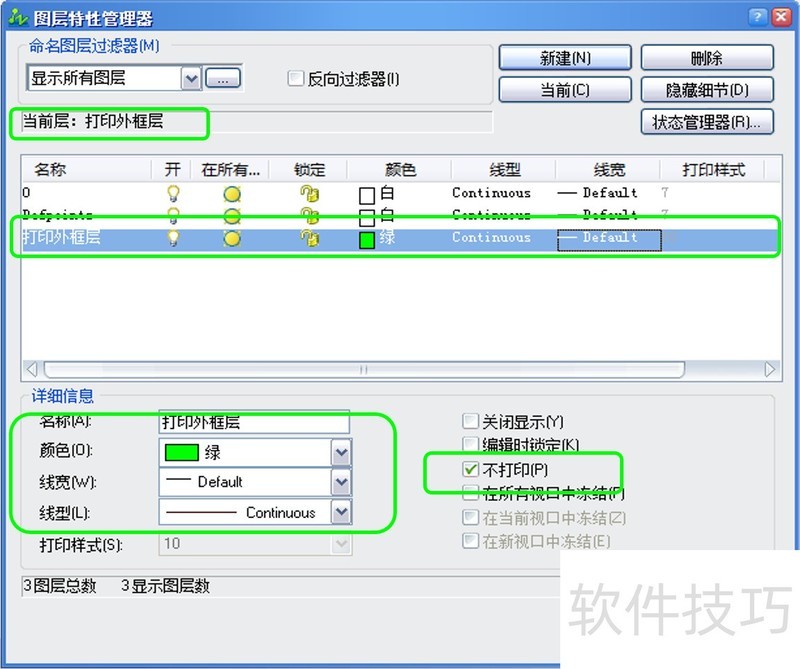
Task: Open the 颜色 dropdown showing 绿
Action: click(x=341, y=452)
